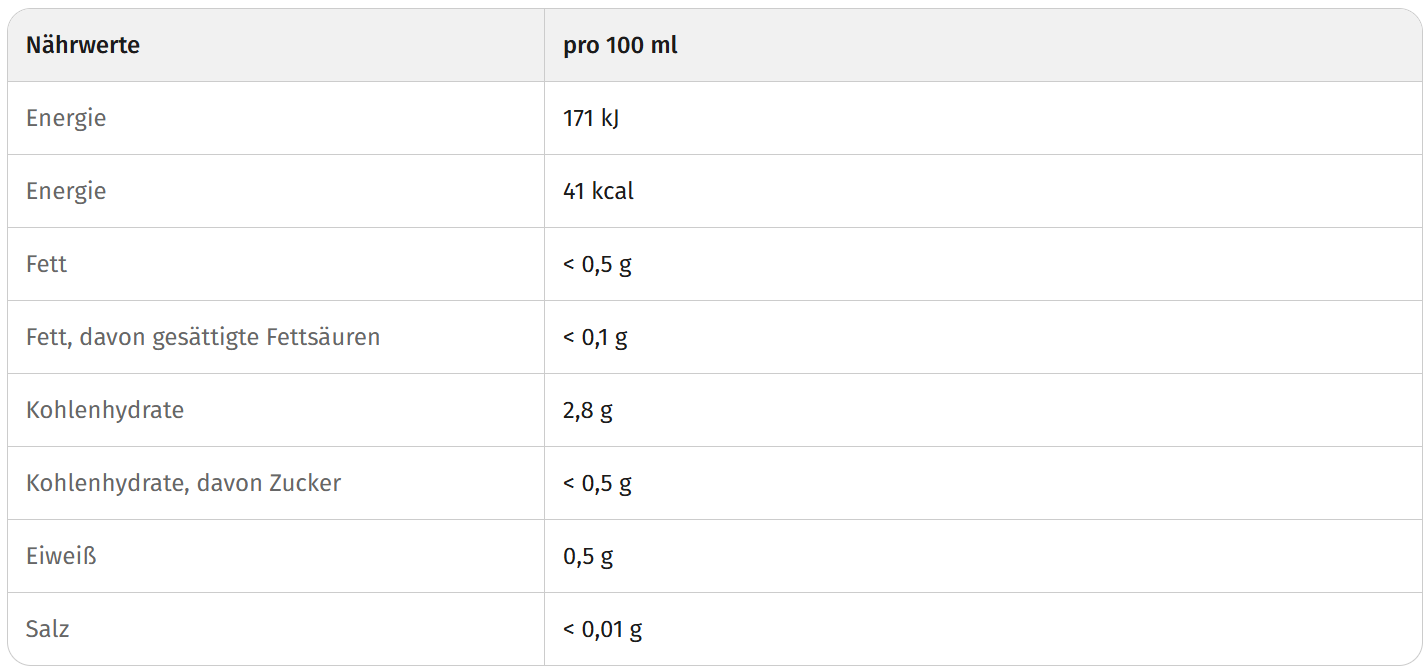Image resolution: width=1426 pixels, height=670 pixels.
Task: Click the kJ unit in Energie row
Action: coord(610,119)
